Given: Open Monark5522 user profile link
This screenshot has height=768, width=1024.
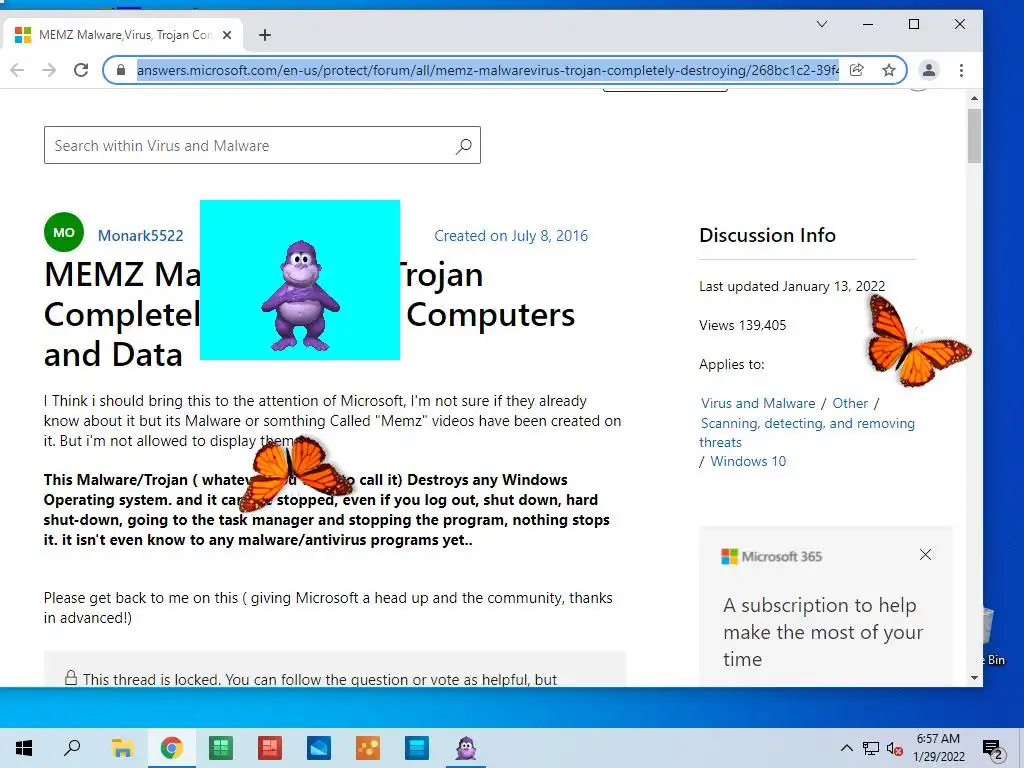Looking at the screenshot, I should click(x=140, y=235).
